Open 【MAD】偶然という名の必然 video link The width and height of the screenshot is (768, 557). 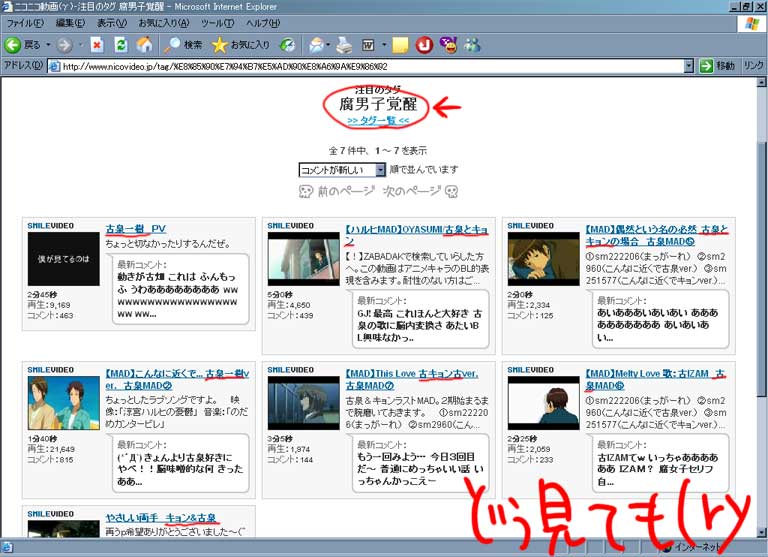tap(657, 235)
